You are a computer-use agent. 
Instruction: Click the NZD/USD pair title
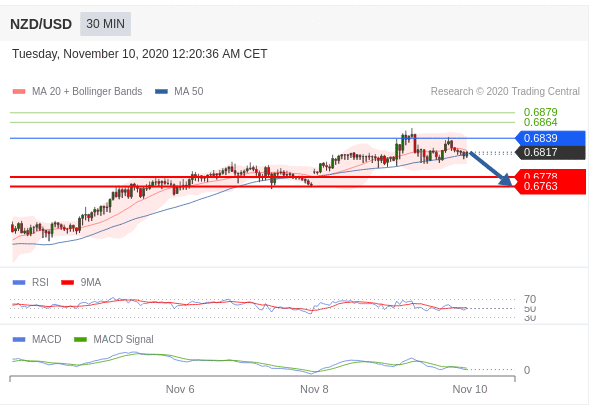coord(41,24)
